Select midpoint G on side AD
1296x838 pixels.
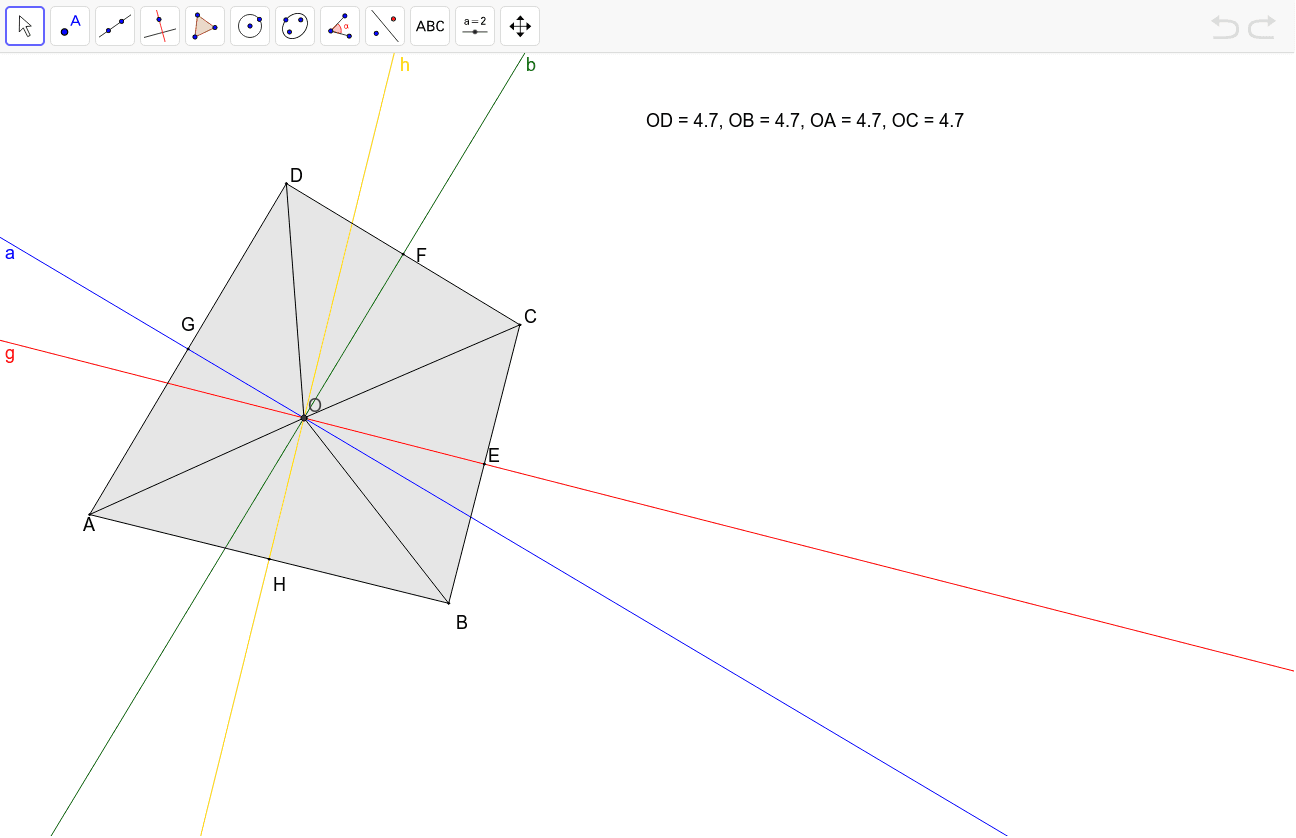pyautogui.click(x=188, y=349)
